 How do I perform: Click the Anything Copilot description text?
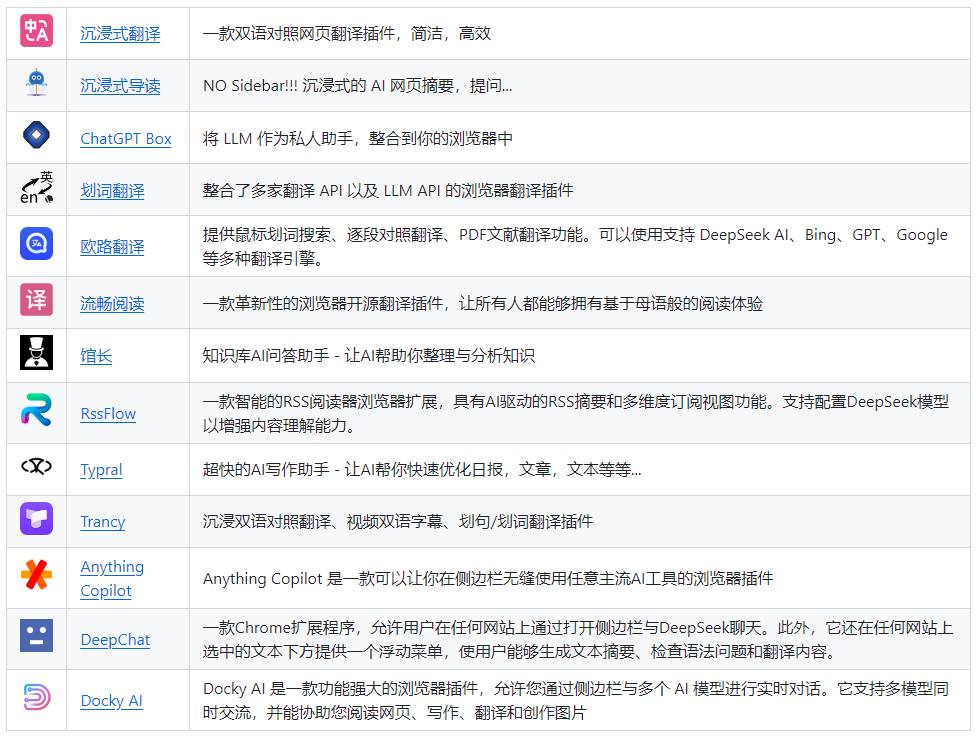[488, 578]
